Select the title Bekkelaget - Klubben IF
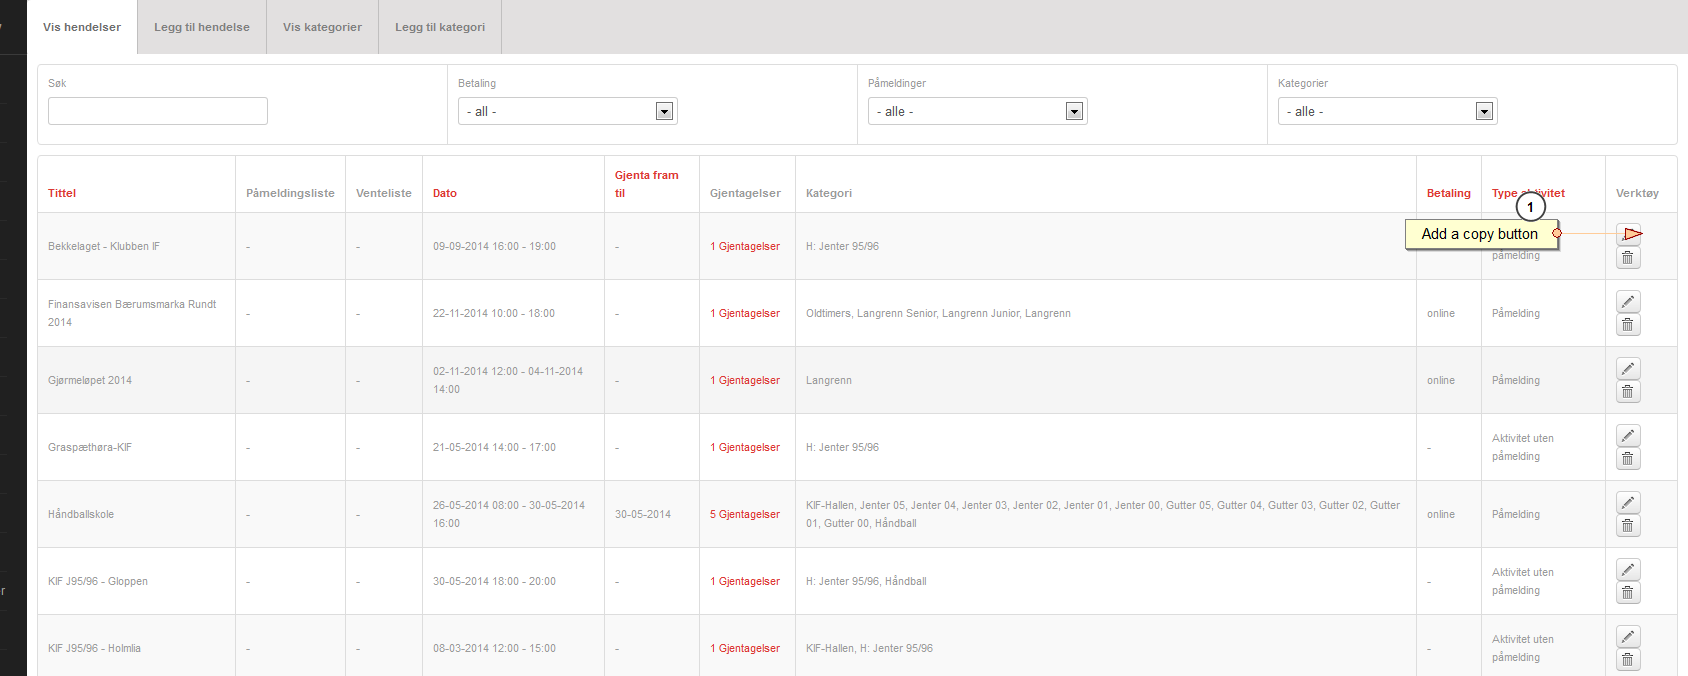The height and width of the screenshot is (676, 1688). [x=104, y=246]
